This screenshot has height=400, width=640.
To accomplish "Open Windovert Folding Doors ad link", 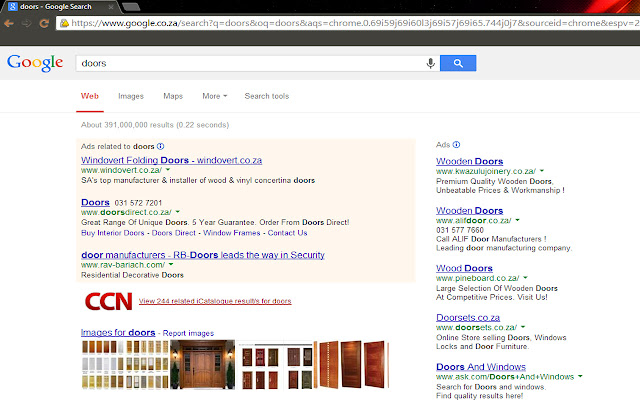I will pos(171,160).
